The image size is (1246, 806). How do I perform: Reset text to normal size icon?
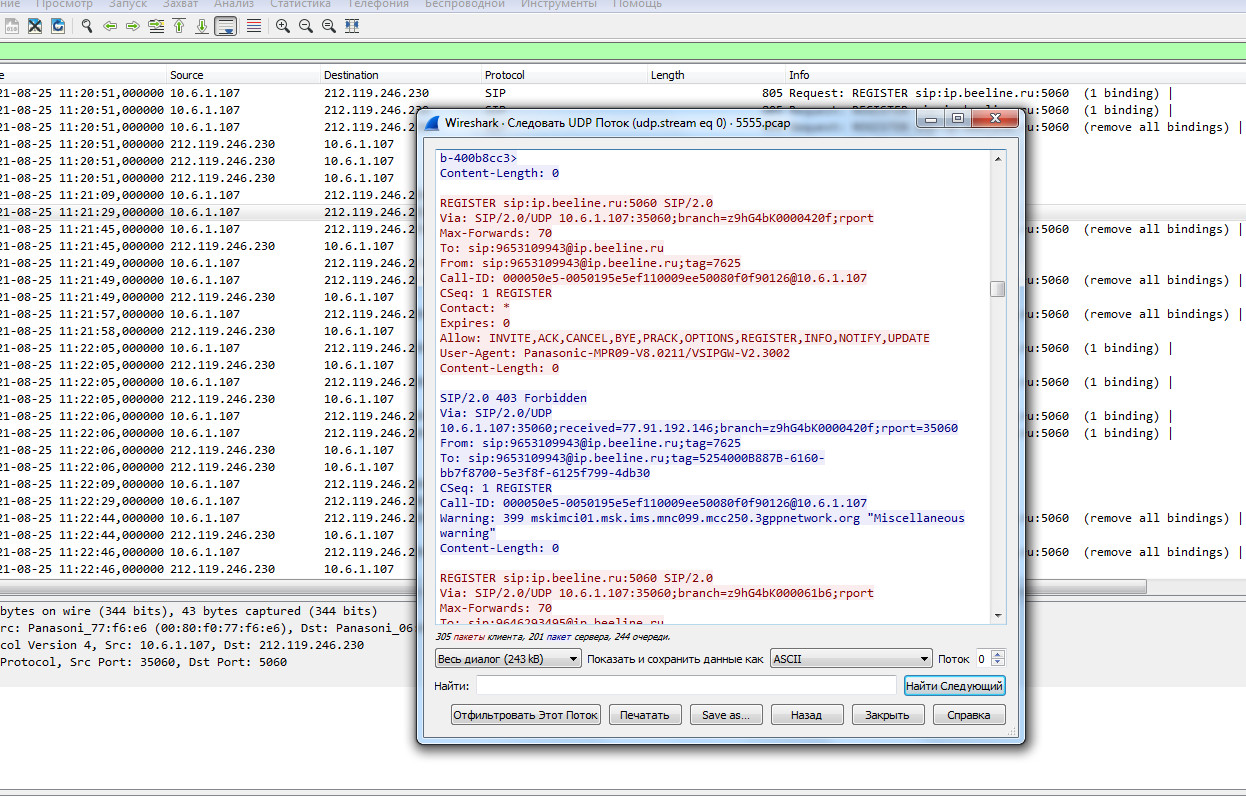pos(329,26)
